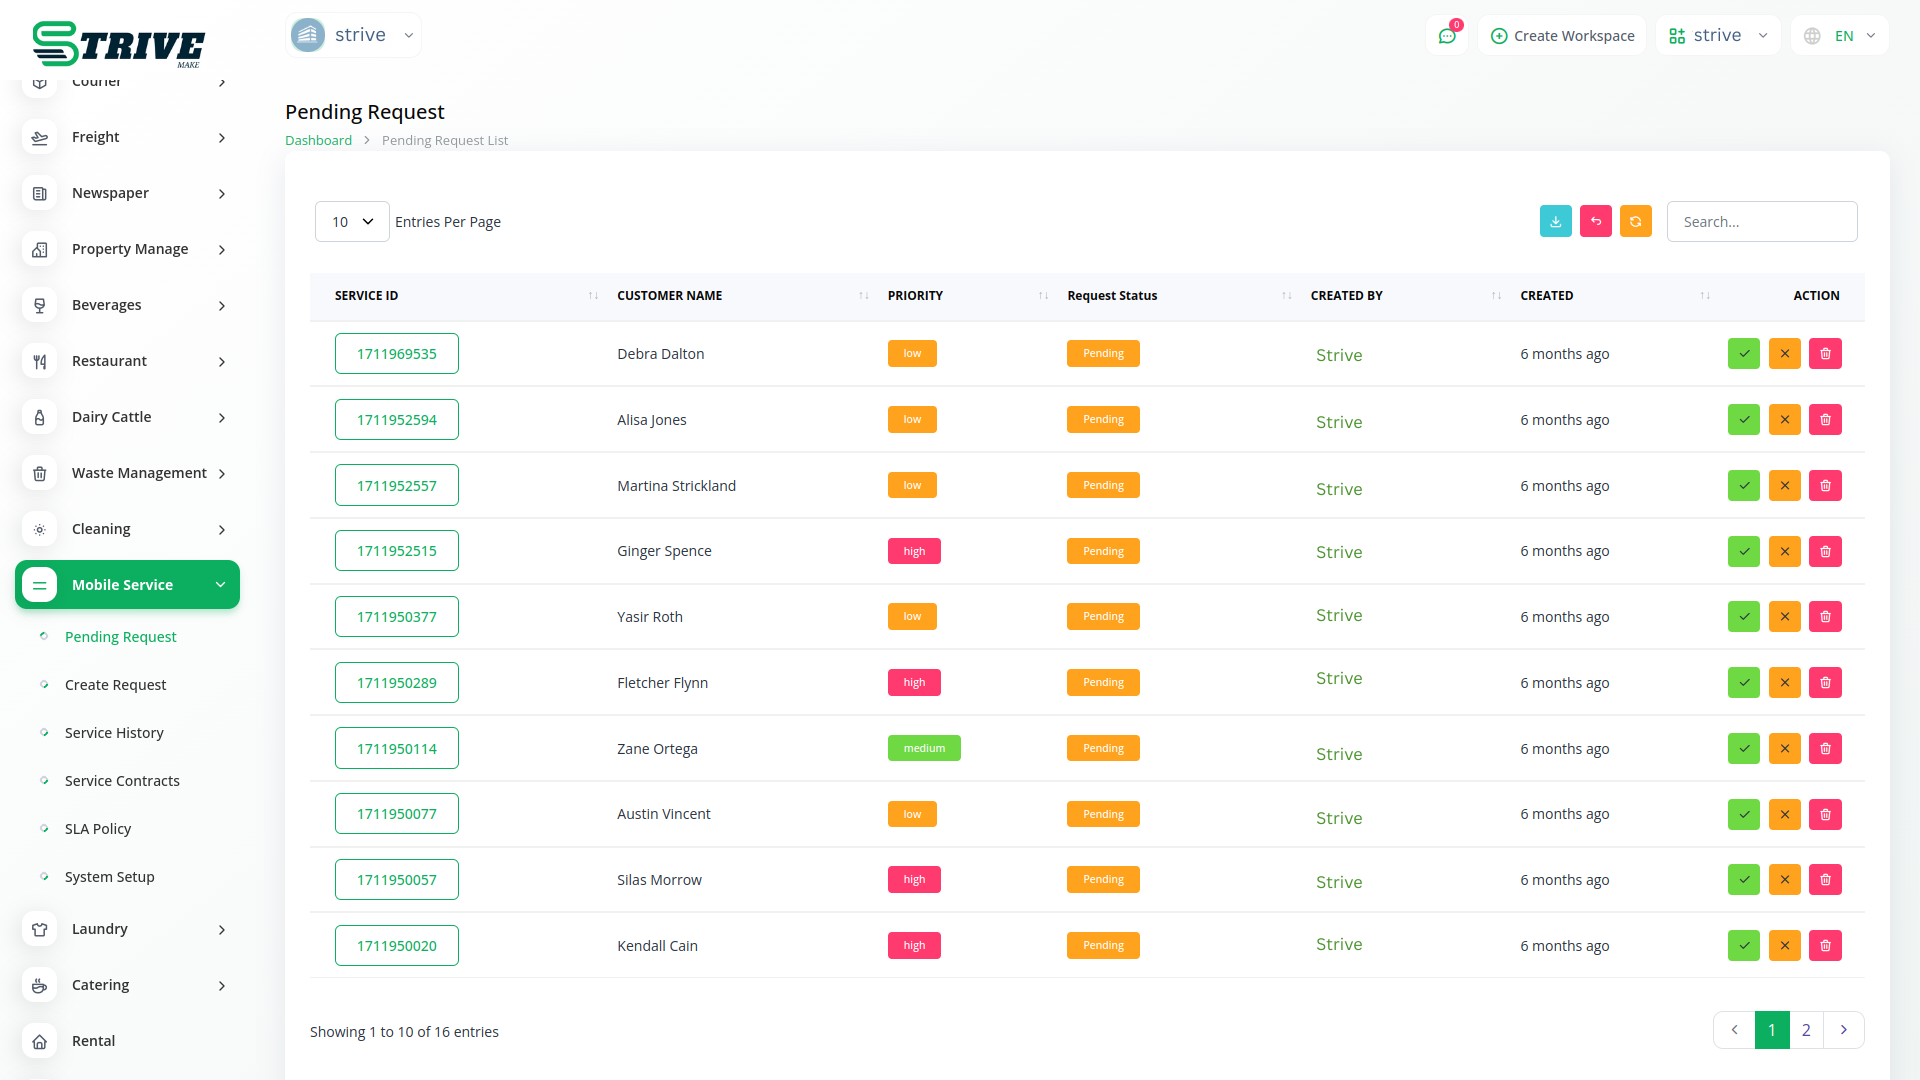Open service ID 1711952594 link
Image resolution: width=1920 pixels, height=1080 pixels.
point(396,420)
